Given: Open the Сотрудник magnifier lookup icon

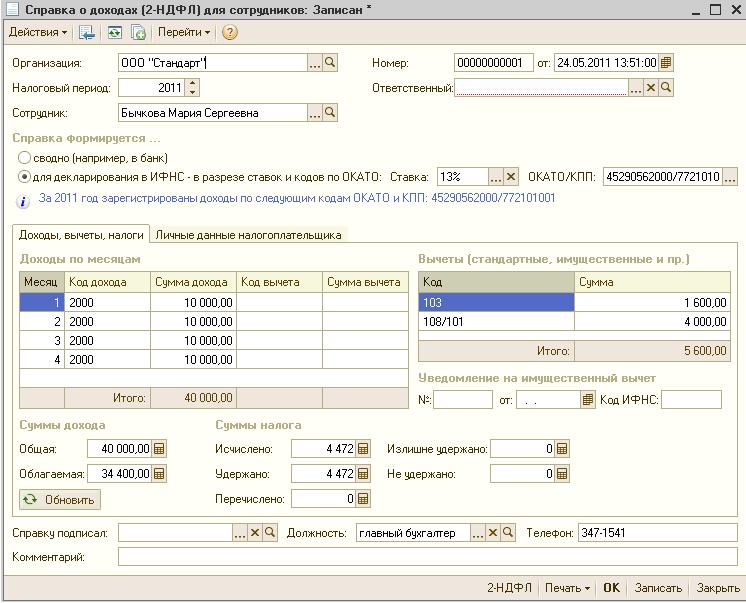Looking at the screenshot, I should 330,113.
